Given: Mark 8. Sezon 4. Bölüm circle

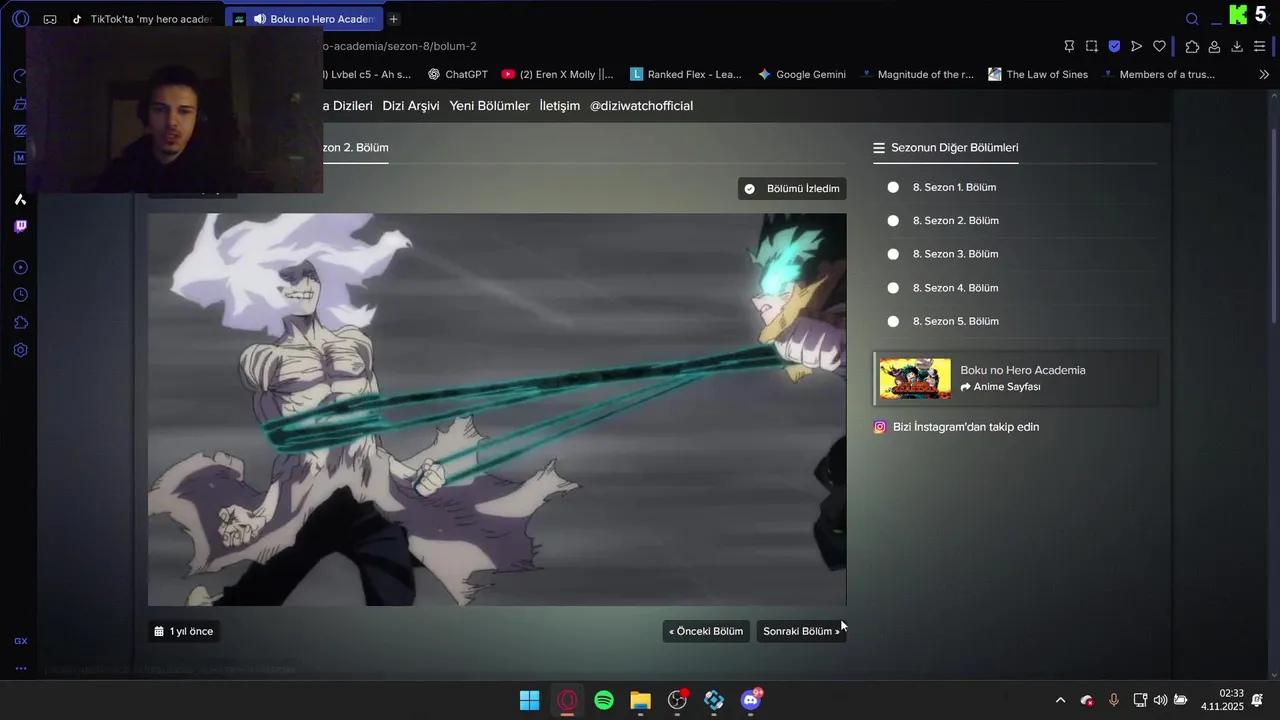Looking at the screenshot, I should pyautogui.click(x=893, y=288).
